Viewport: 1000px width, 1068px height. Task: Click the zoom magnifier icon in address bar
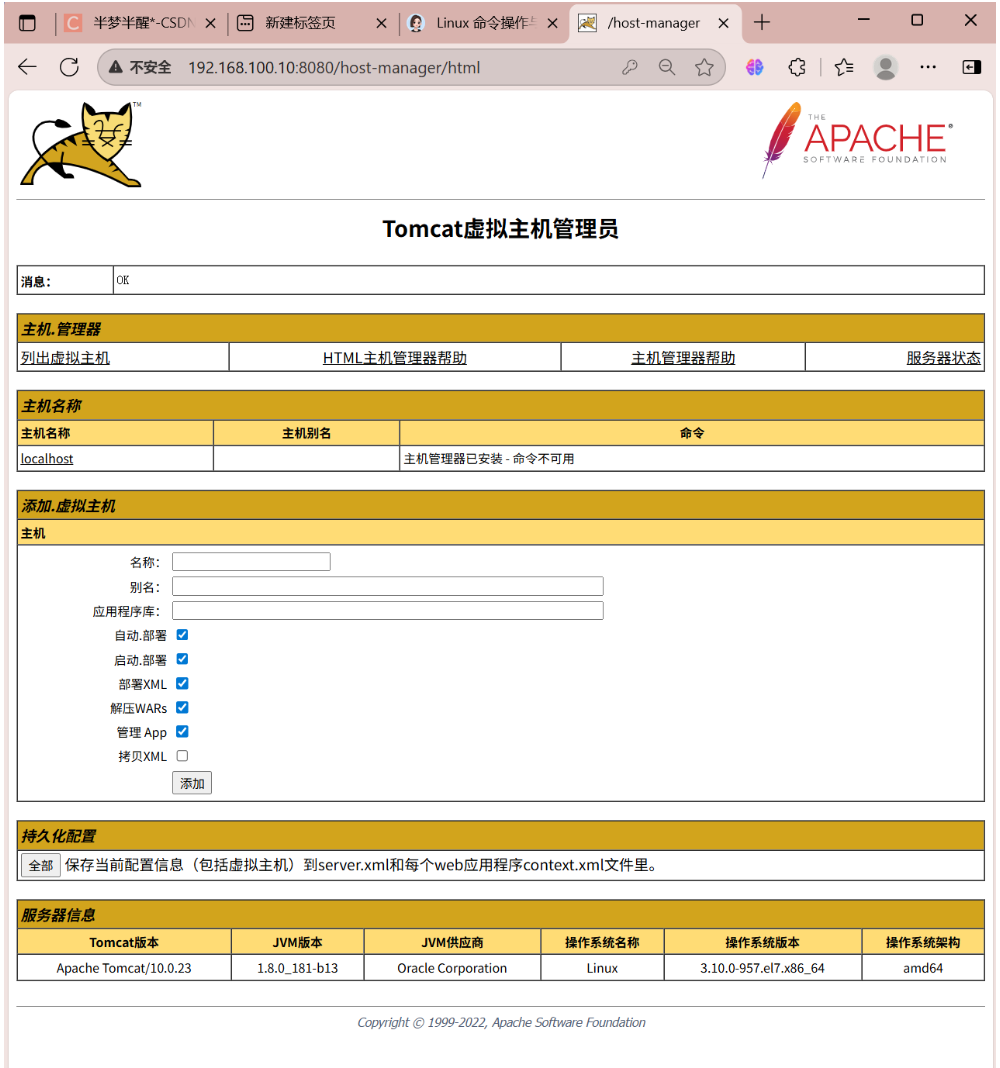pos(667,67)
